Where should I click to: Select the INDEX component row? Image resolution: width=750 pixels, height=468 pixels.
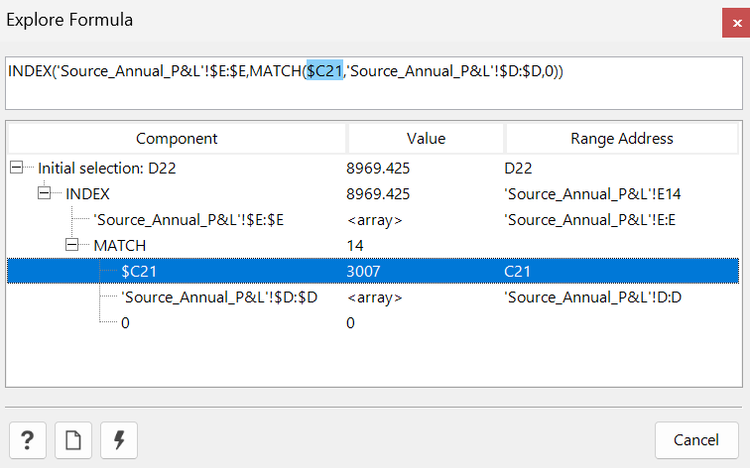pos(88,194)
